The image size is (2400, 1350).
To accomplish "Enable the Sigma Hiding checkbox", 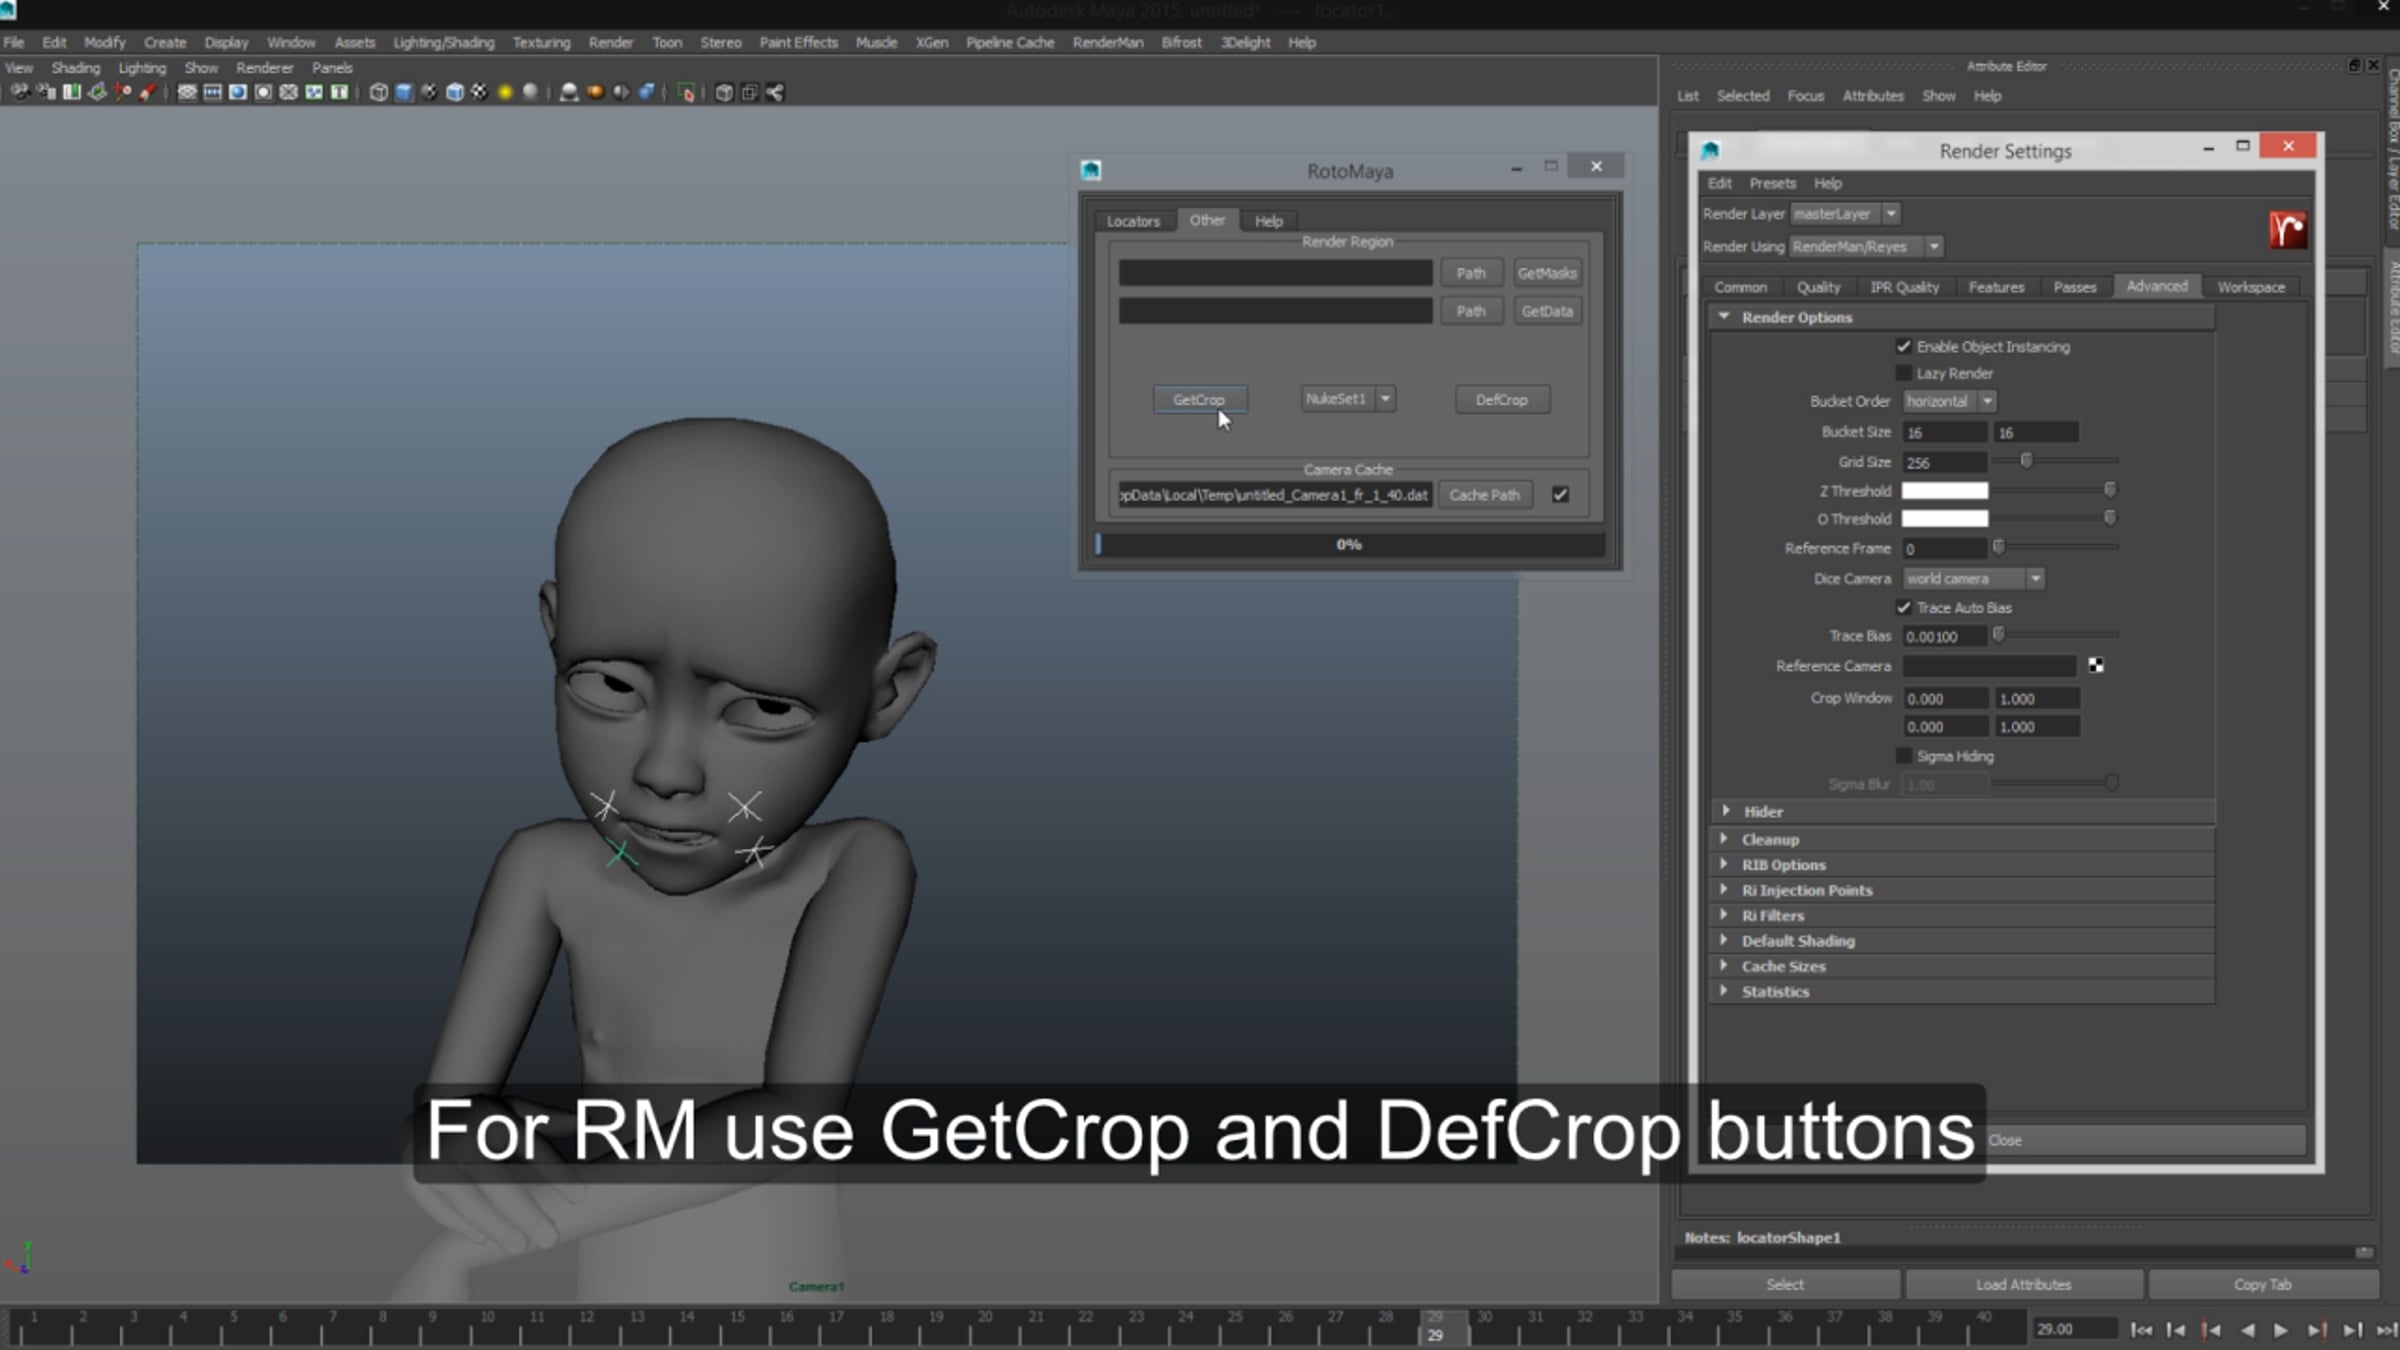I will tap(1904, 756).
